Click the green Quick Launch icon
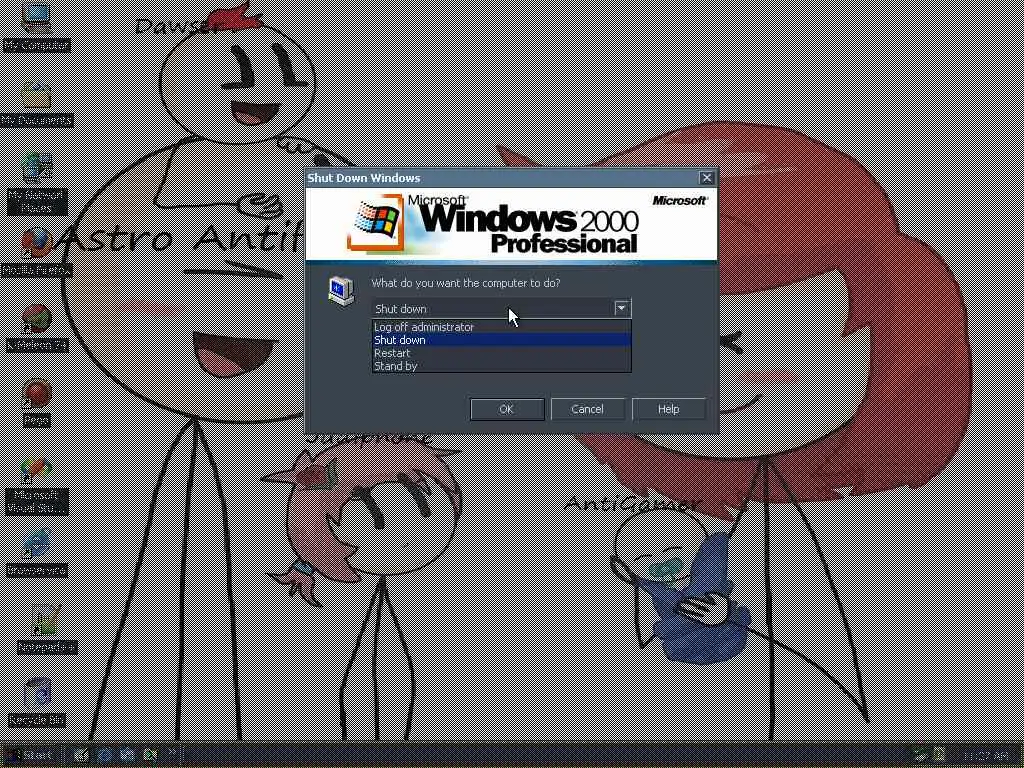Screen dimensions: 1024x768 150,755
